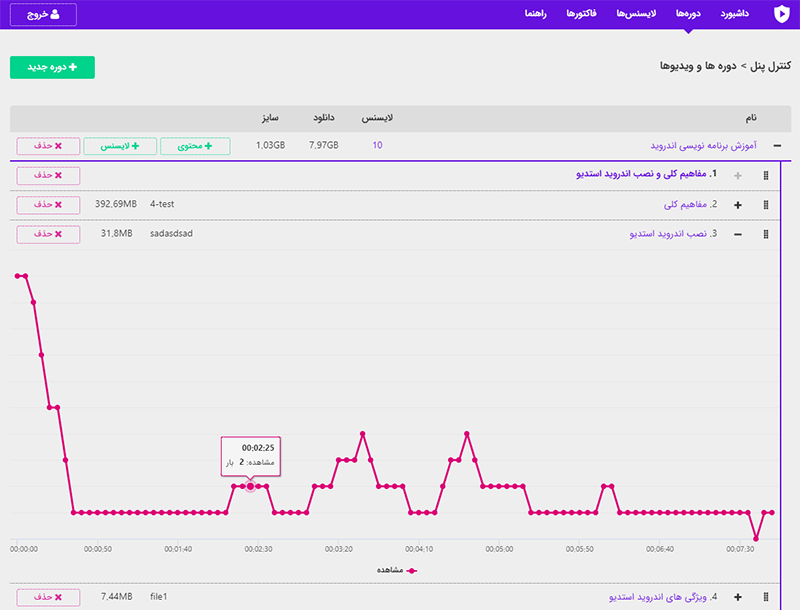
Task: Click drag handle of مفاهیم کلی row
Action: tap(766, 205)
